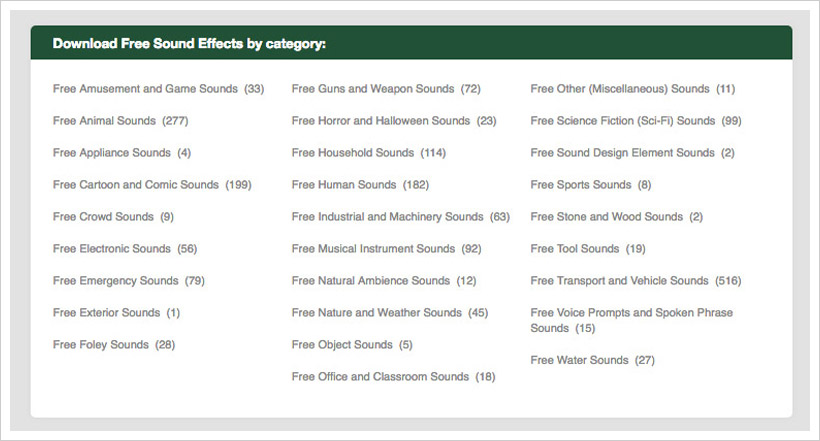Click Free Exterior Sounds link
Image resolution: width=820 pixels, height=441 pixels.
pyautogui.click(x=106, y=312)
